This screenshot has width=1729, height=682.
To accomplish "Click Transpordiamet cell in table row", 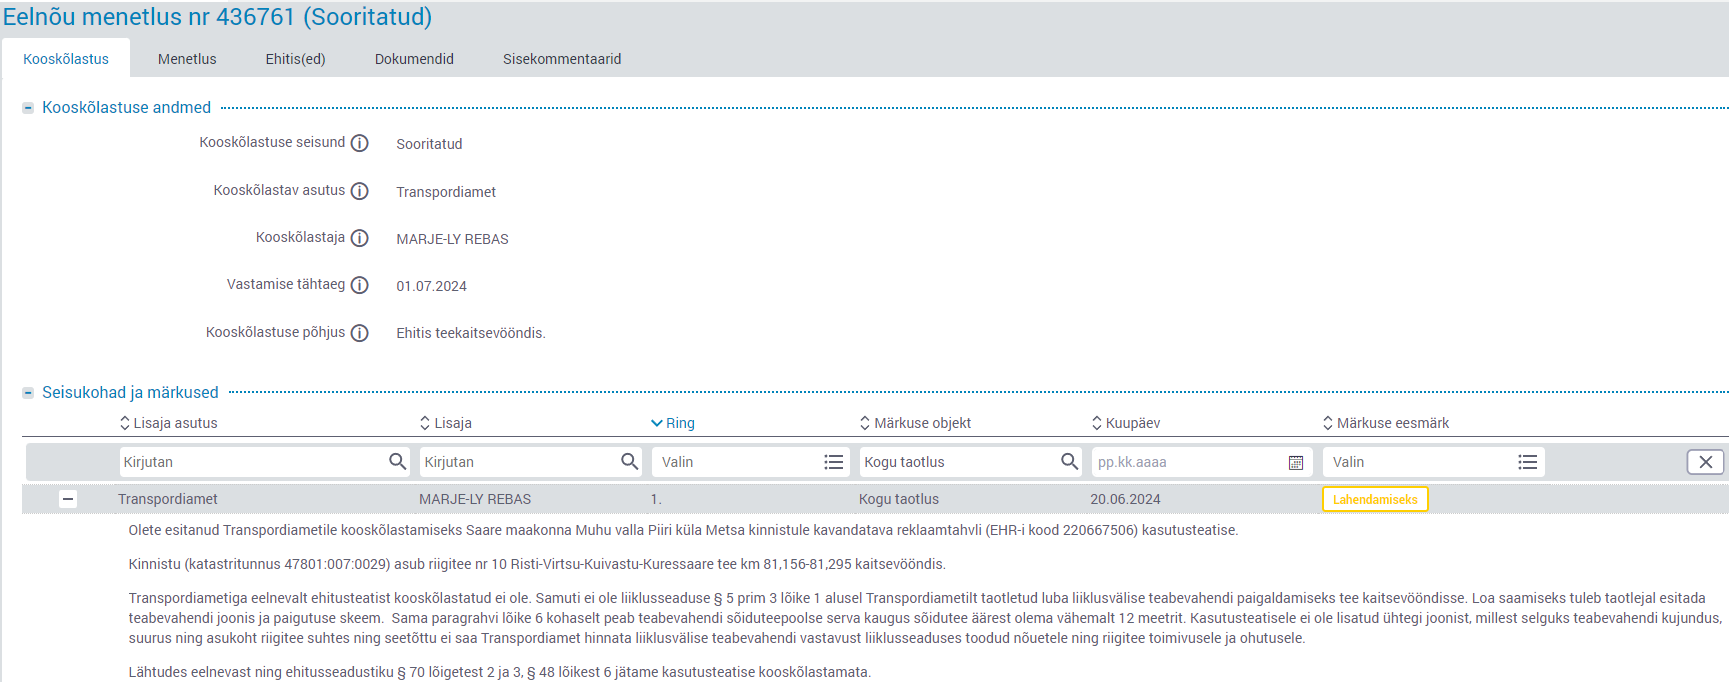I will pos(168,499).
